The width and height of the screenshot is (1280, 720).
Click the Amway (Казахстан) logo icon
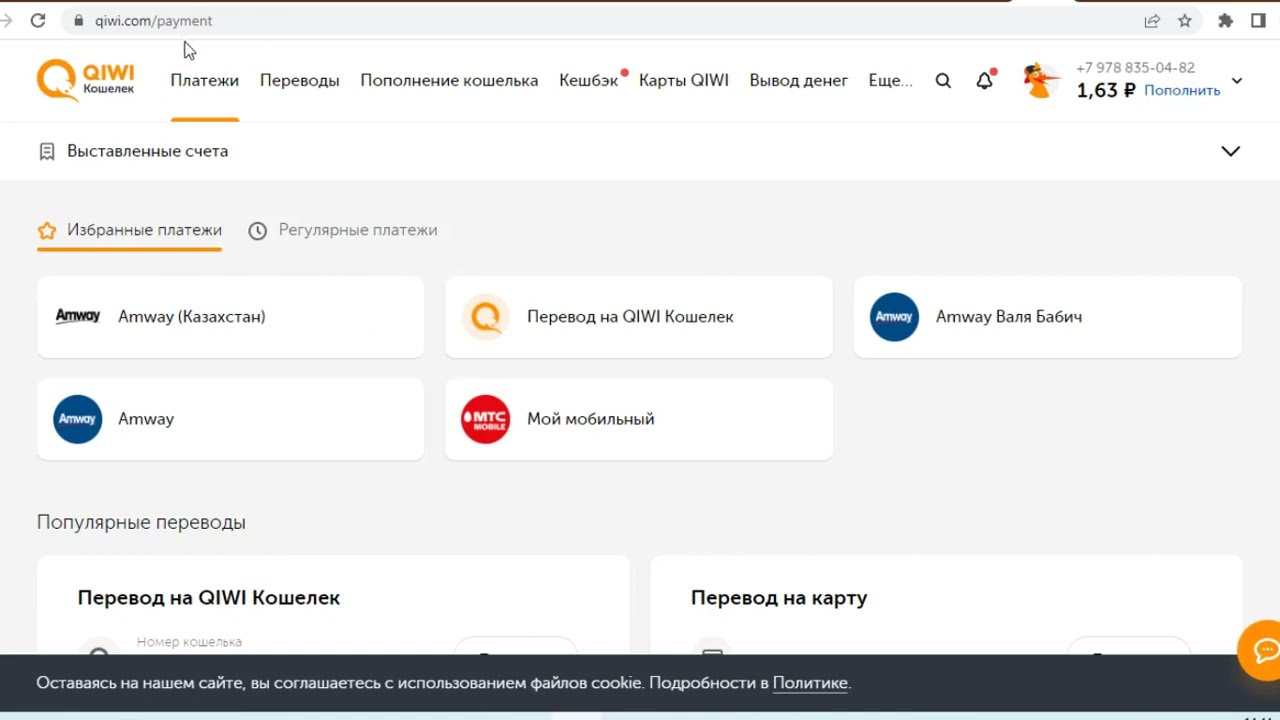78,316
